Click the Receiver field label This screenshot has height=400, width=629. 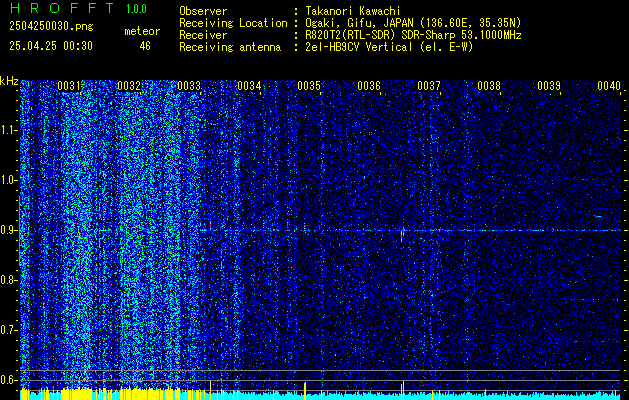(203, 35)
